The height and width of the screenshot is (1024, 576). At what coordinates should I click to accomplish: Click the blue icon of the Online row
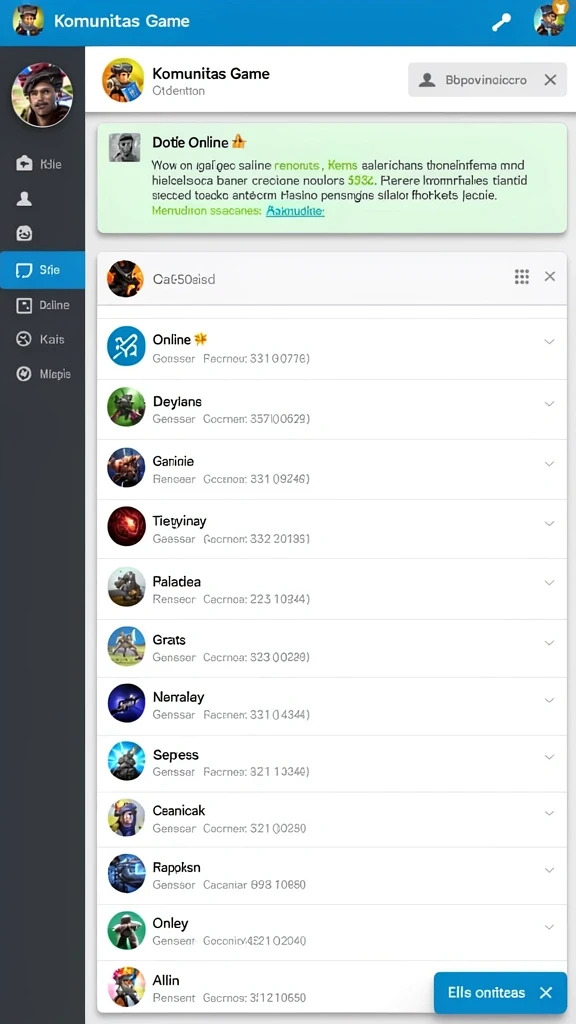point(126,346)
